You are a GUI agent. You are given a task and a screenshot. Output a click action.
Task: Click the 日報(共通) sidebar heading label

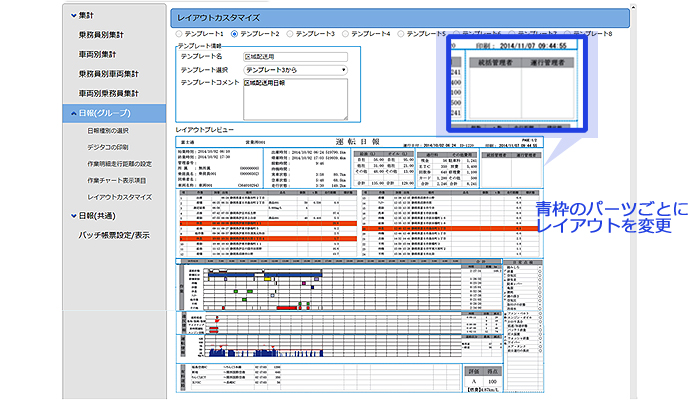click(x=97, y=216)
